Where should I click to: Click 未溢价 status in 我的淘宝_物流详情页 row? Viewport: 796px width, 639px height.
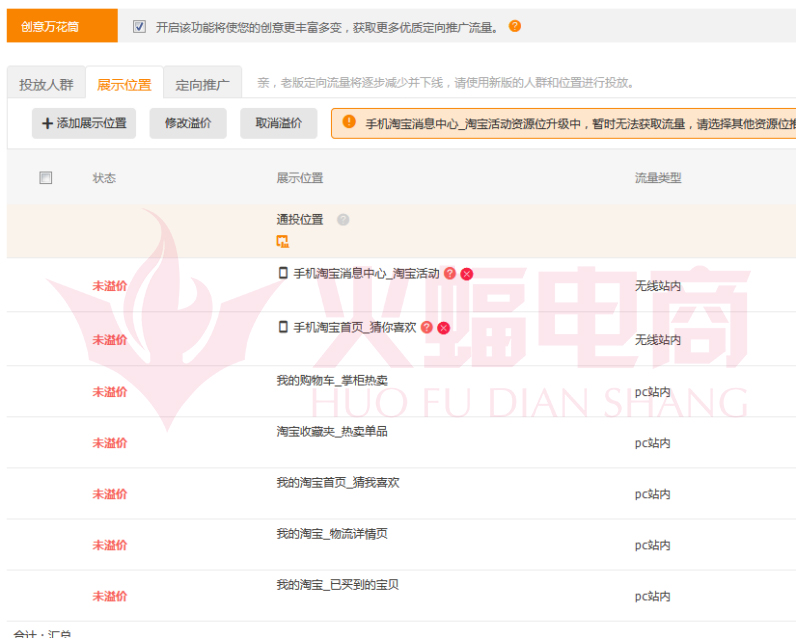click(x=110, y=546)
